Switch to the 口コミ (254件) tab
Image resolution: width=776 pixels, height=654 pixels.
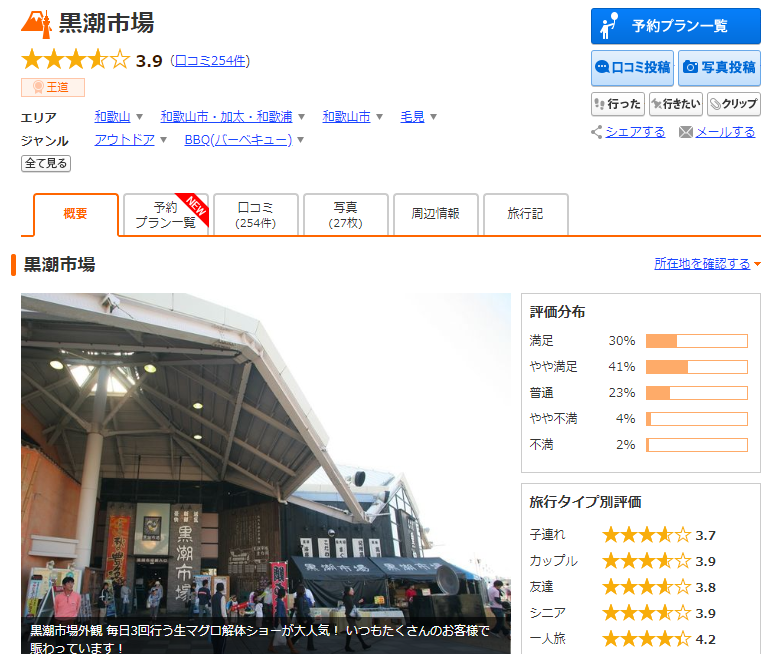tap(255, 215)
